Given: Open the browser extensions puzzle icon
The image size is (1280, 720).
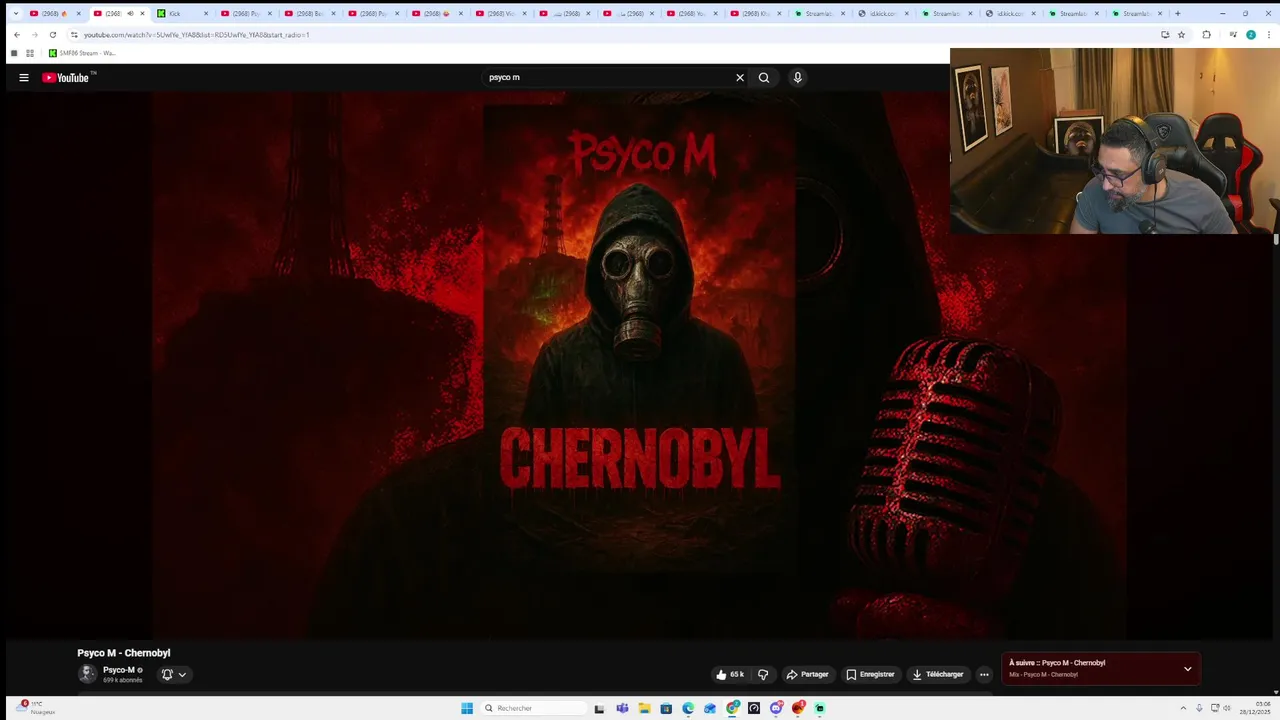Looking at the screenshot, I should coord(1206,35).
